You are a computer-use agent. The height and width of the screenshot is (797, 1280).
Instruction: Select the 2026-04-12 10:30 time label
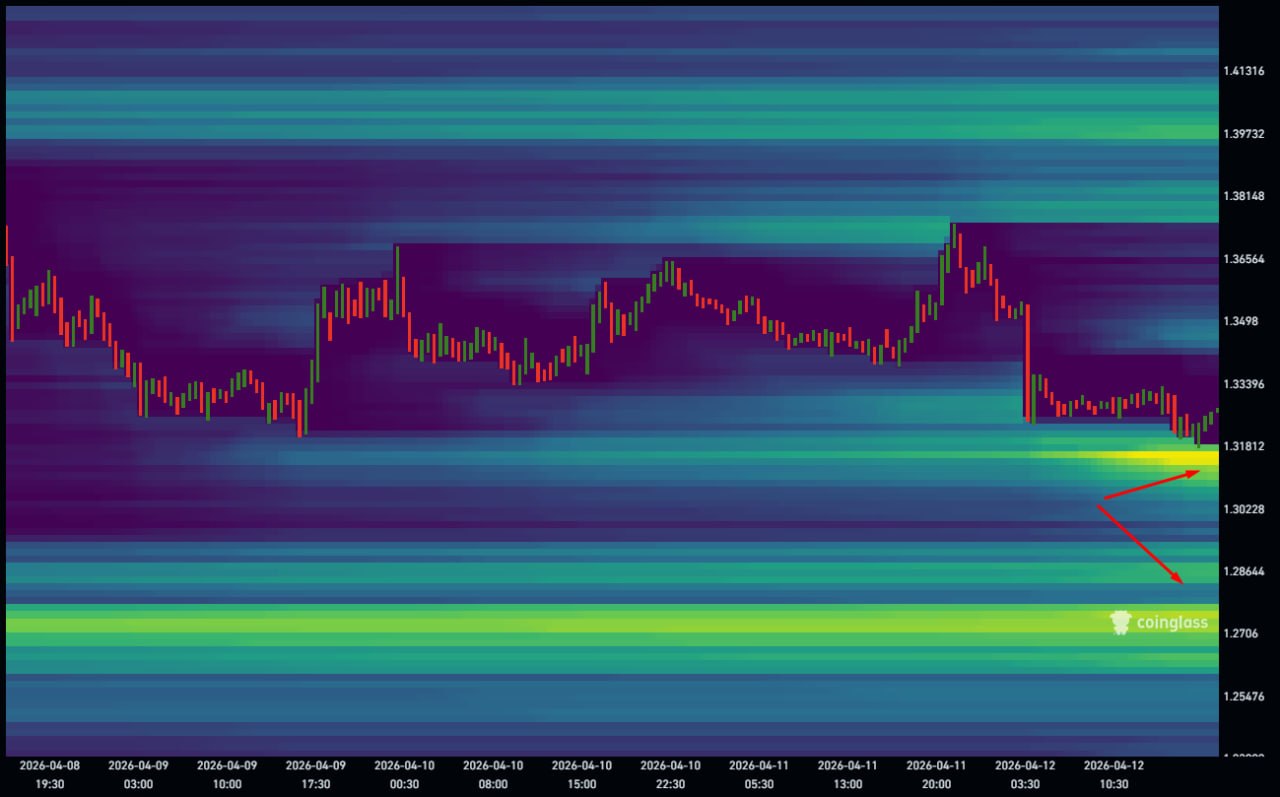point(1115,775)
